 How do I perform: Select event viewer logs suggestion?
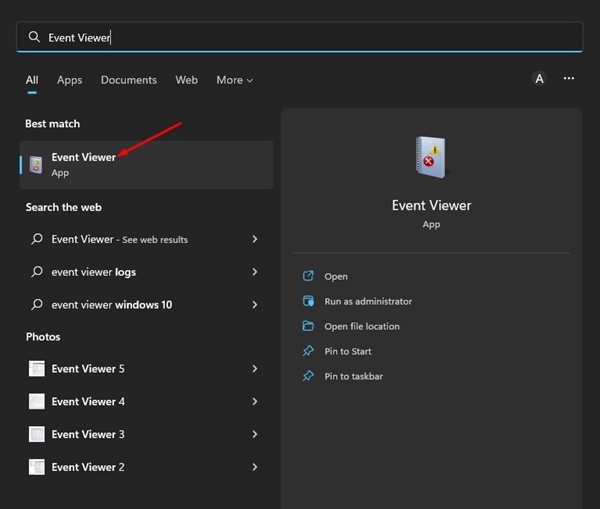(147, 272)
